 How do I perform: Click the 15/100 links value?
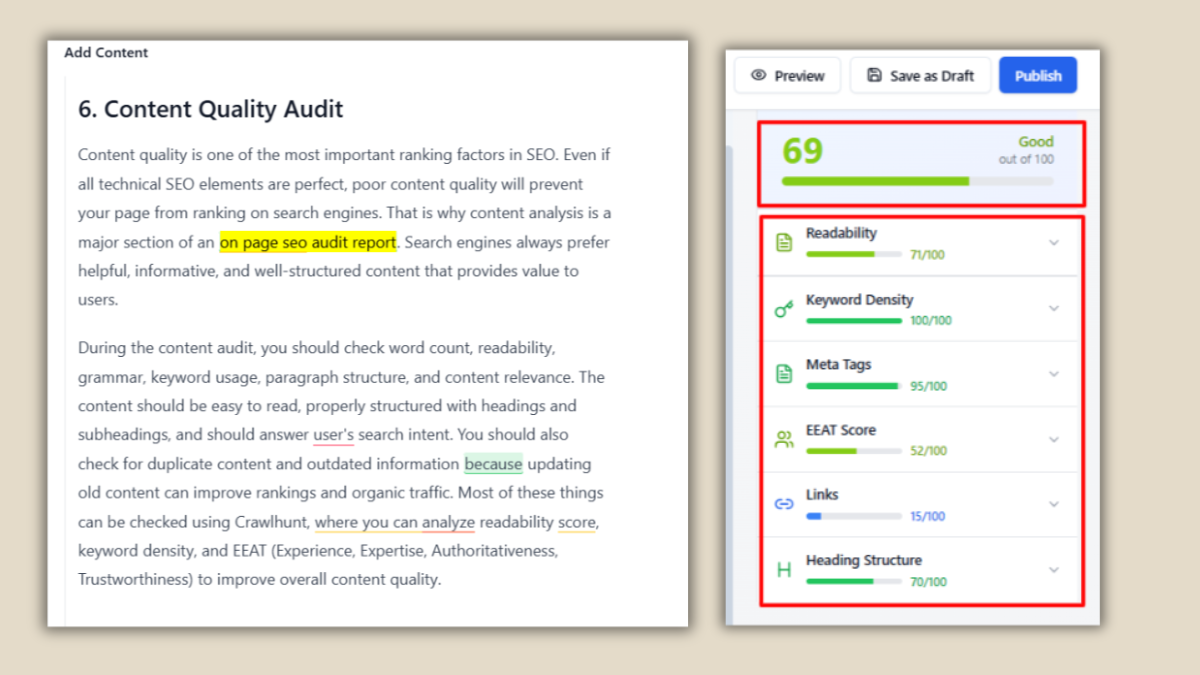click(927, 517)
